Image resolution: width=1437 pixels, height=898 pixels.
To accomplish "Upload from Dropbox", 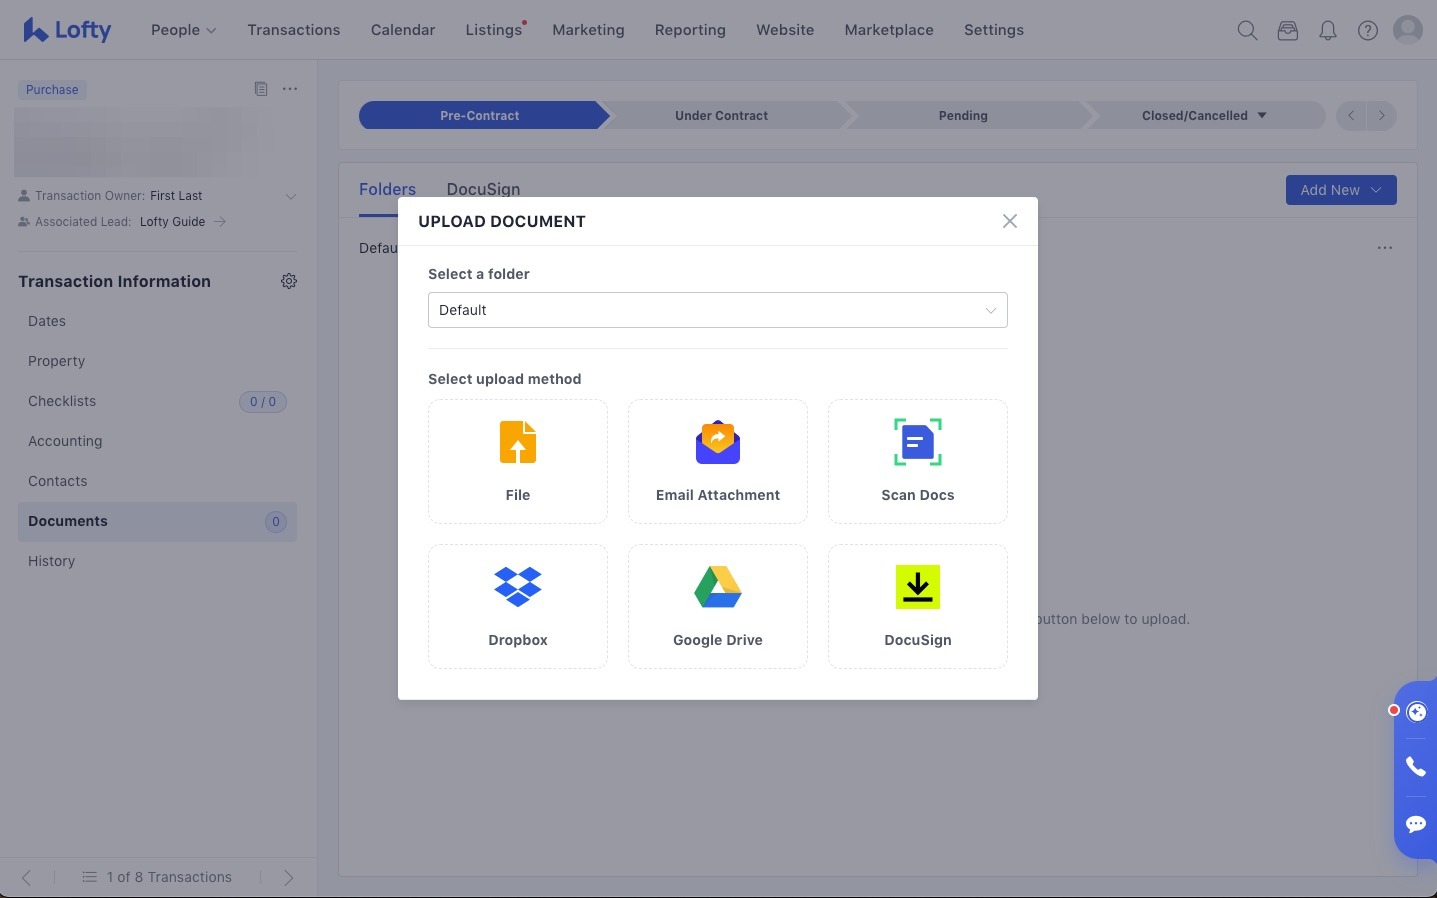I will click(518, 606).
